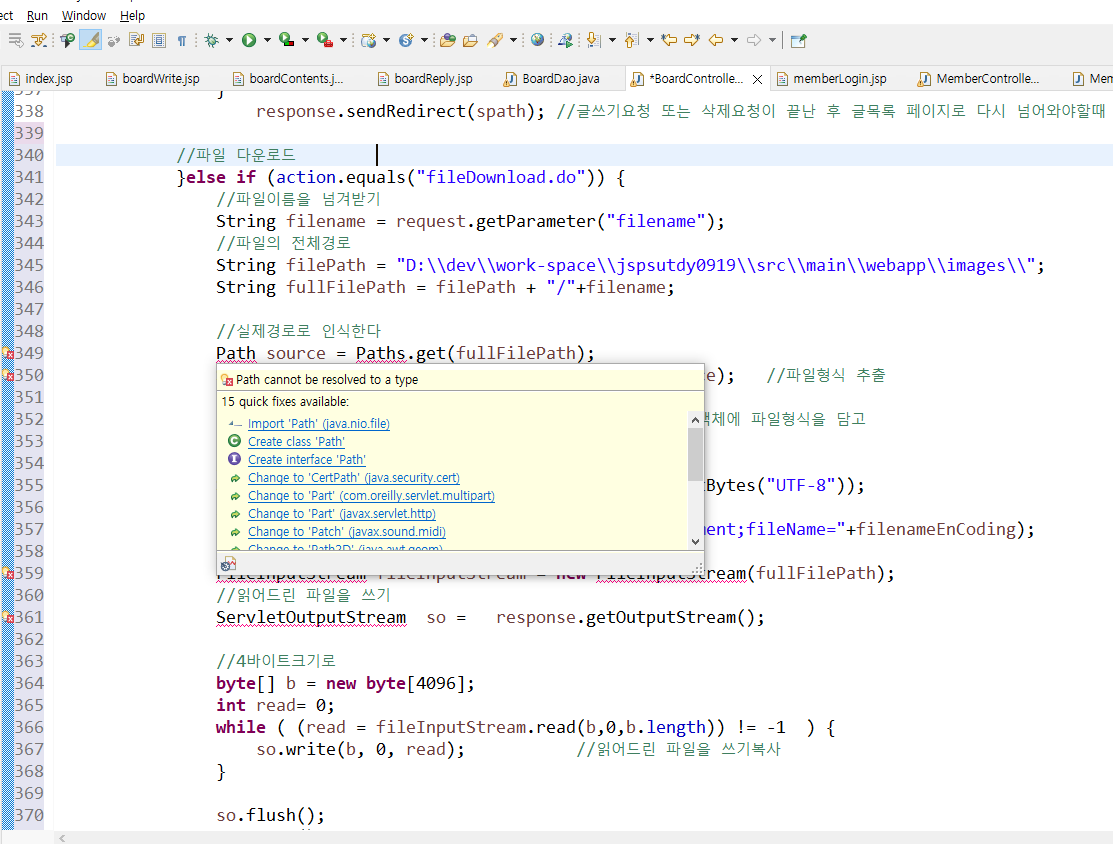Image resolution: width=1113 pixels, height=844 pixels.
Task: Click the Back navigation yellow arrow
Action: (x=716, y=40)
